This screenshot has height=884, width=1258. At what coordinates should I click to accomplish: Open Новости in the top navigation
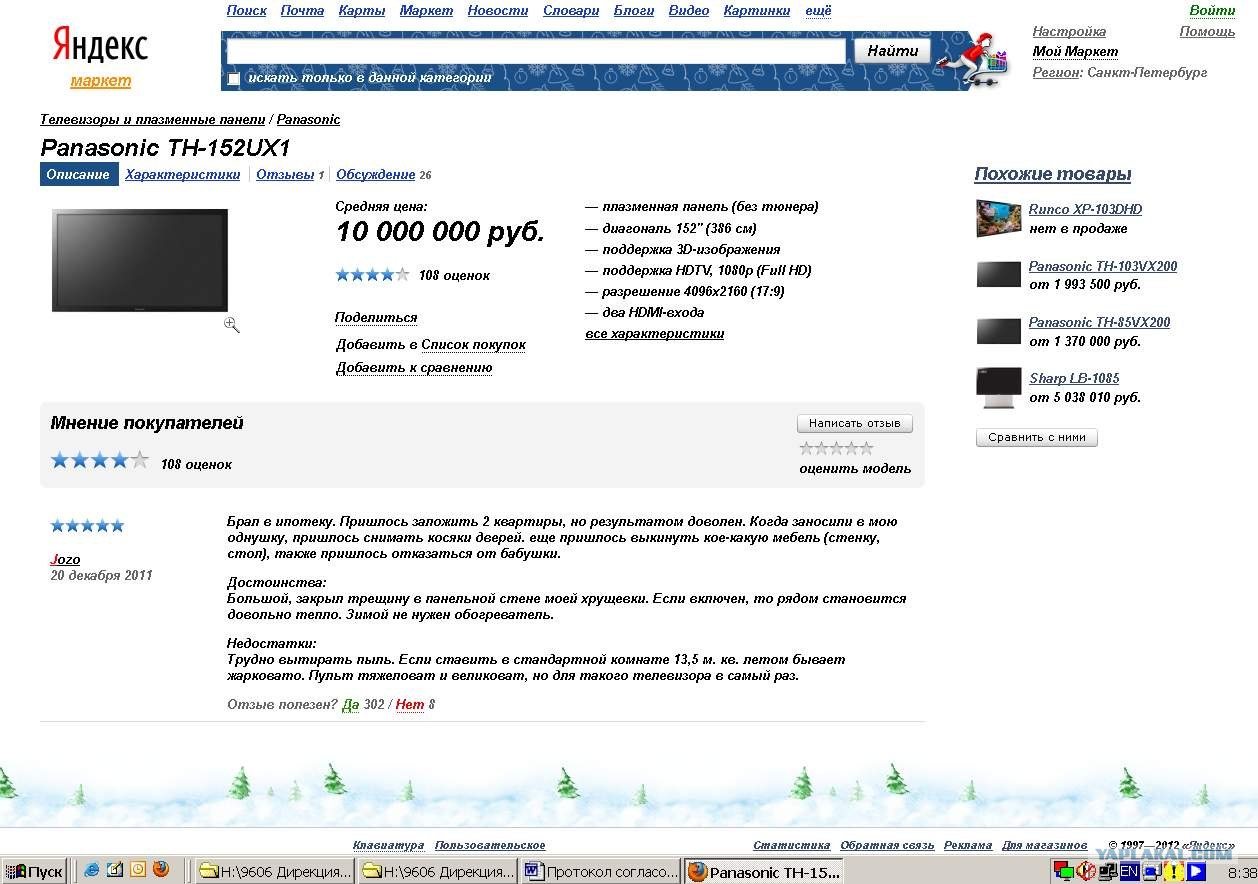coord(498,10)
